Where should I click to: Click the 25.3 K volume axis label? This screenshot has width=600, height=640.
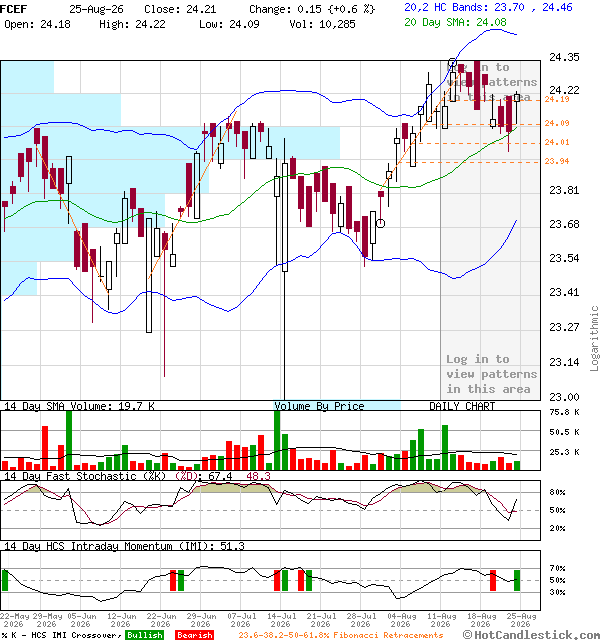pyautogui.click(x=564, y=452)
